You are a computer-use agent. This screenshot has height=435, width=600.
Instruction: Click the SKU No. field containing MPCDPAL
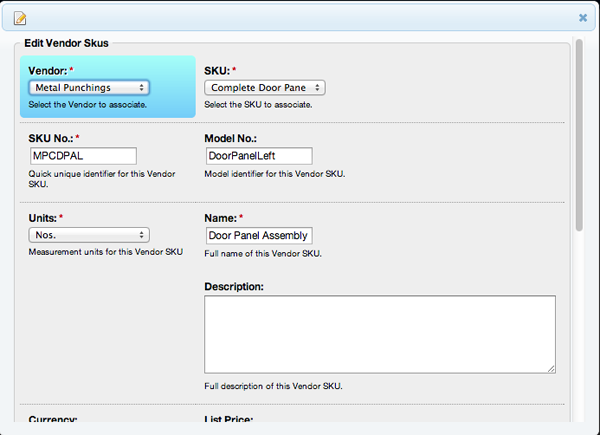click(83, 156)
